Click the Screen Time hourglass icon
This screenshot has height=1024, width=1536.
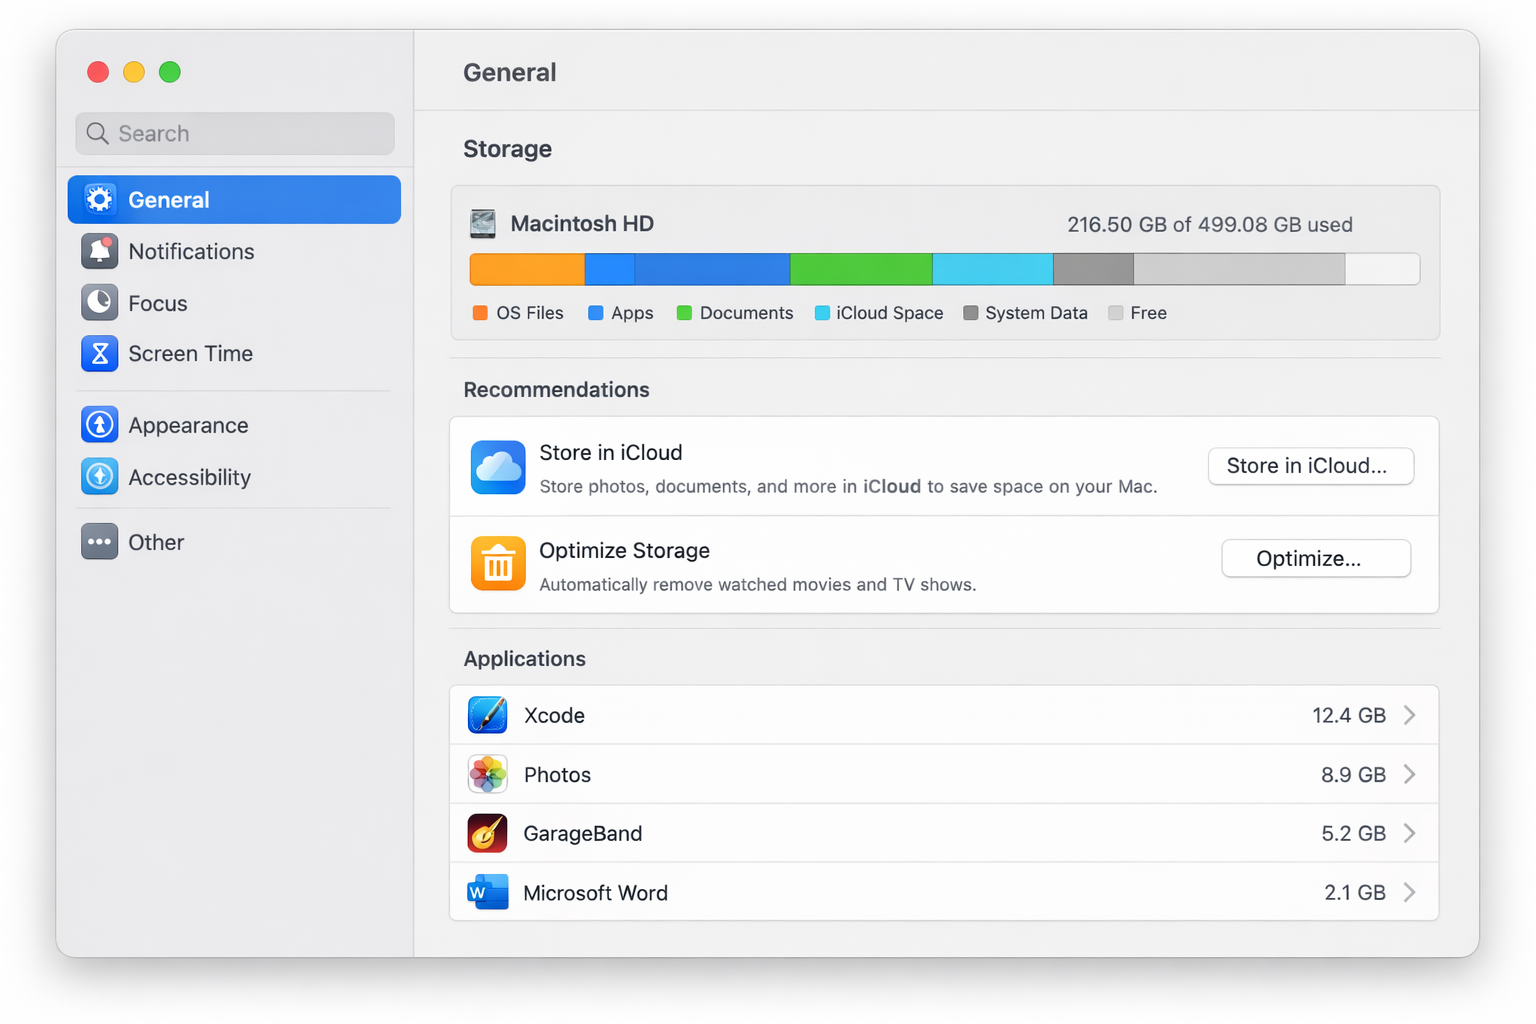pos(99,353)
